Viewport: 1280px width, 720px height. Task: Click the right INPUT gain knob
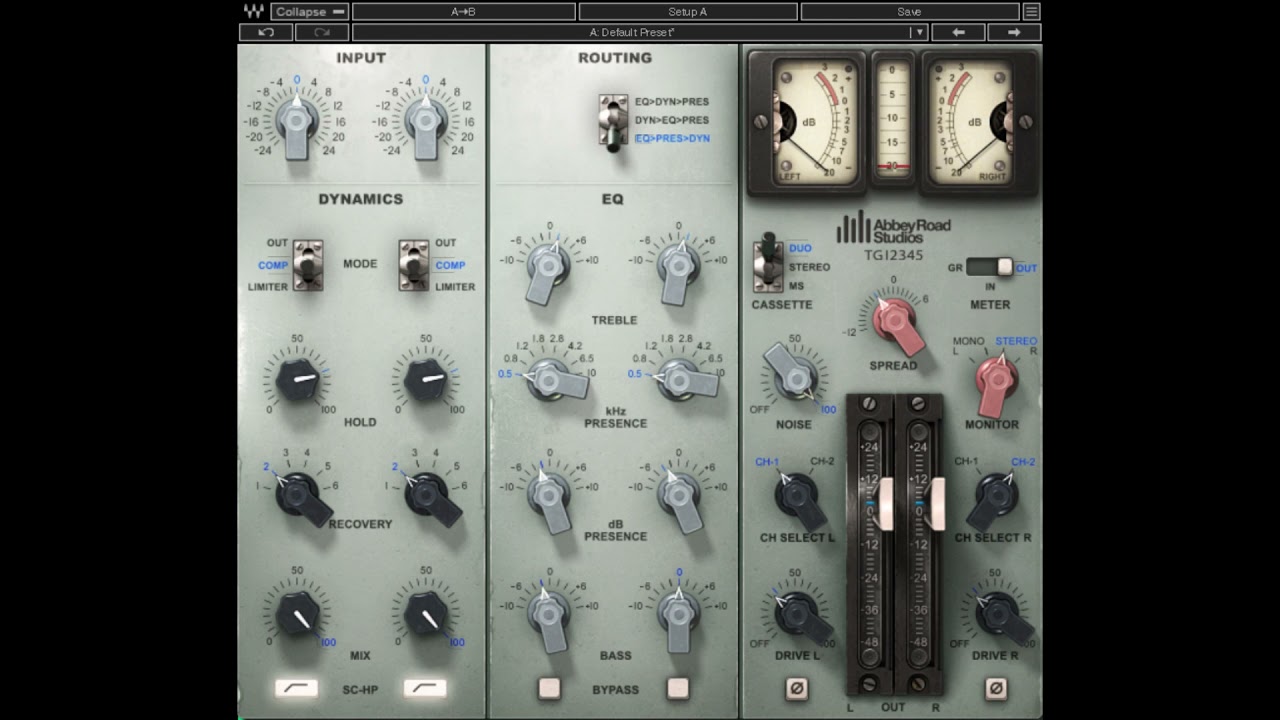(x=426, y=121)
